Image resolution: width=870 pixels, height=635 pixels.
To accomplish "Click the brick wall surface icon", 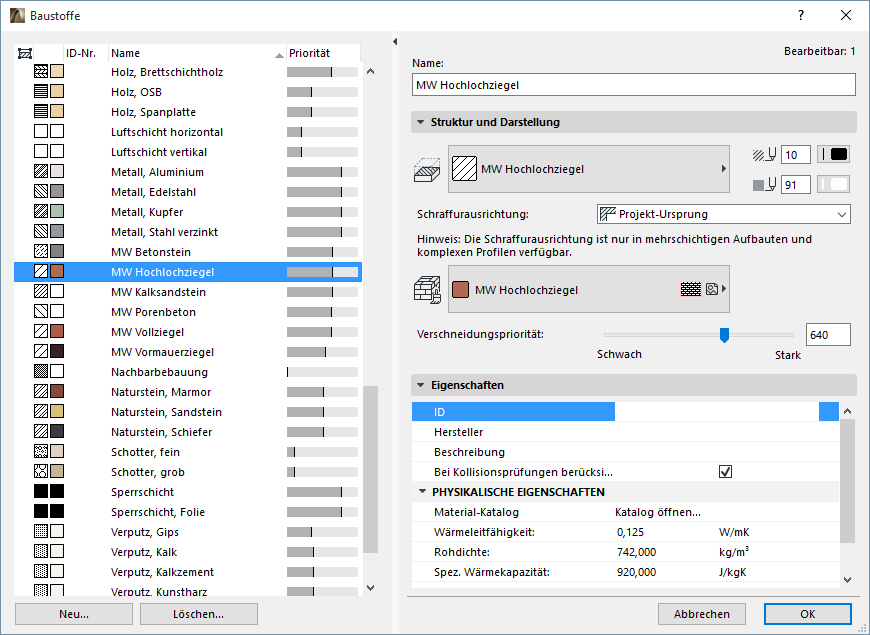I will click(427, 289).
